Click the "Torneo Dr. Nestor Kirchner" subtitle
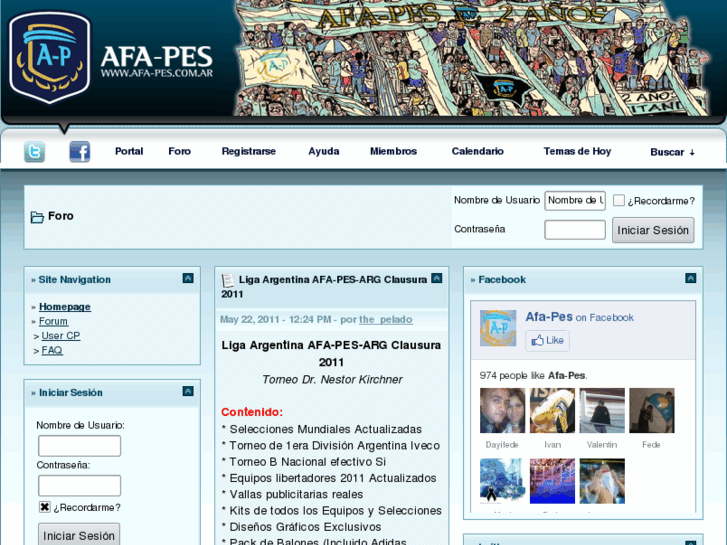The image size is (727, 545). pos(332,379)
